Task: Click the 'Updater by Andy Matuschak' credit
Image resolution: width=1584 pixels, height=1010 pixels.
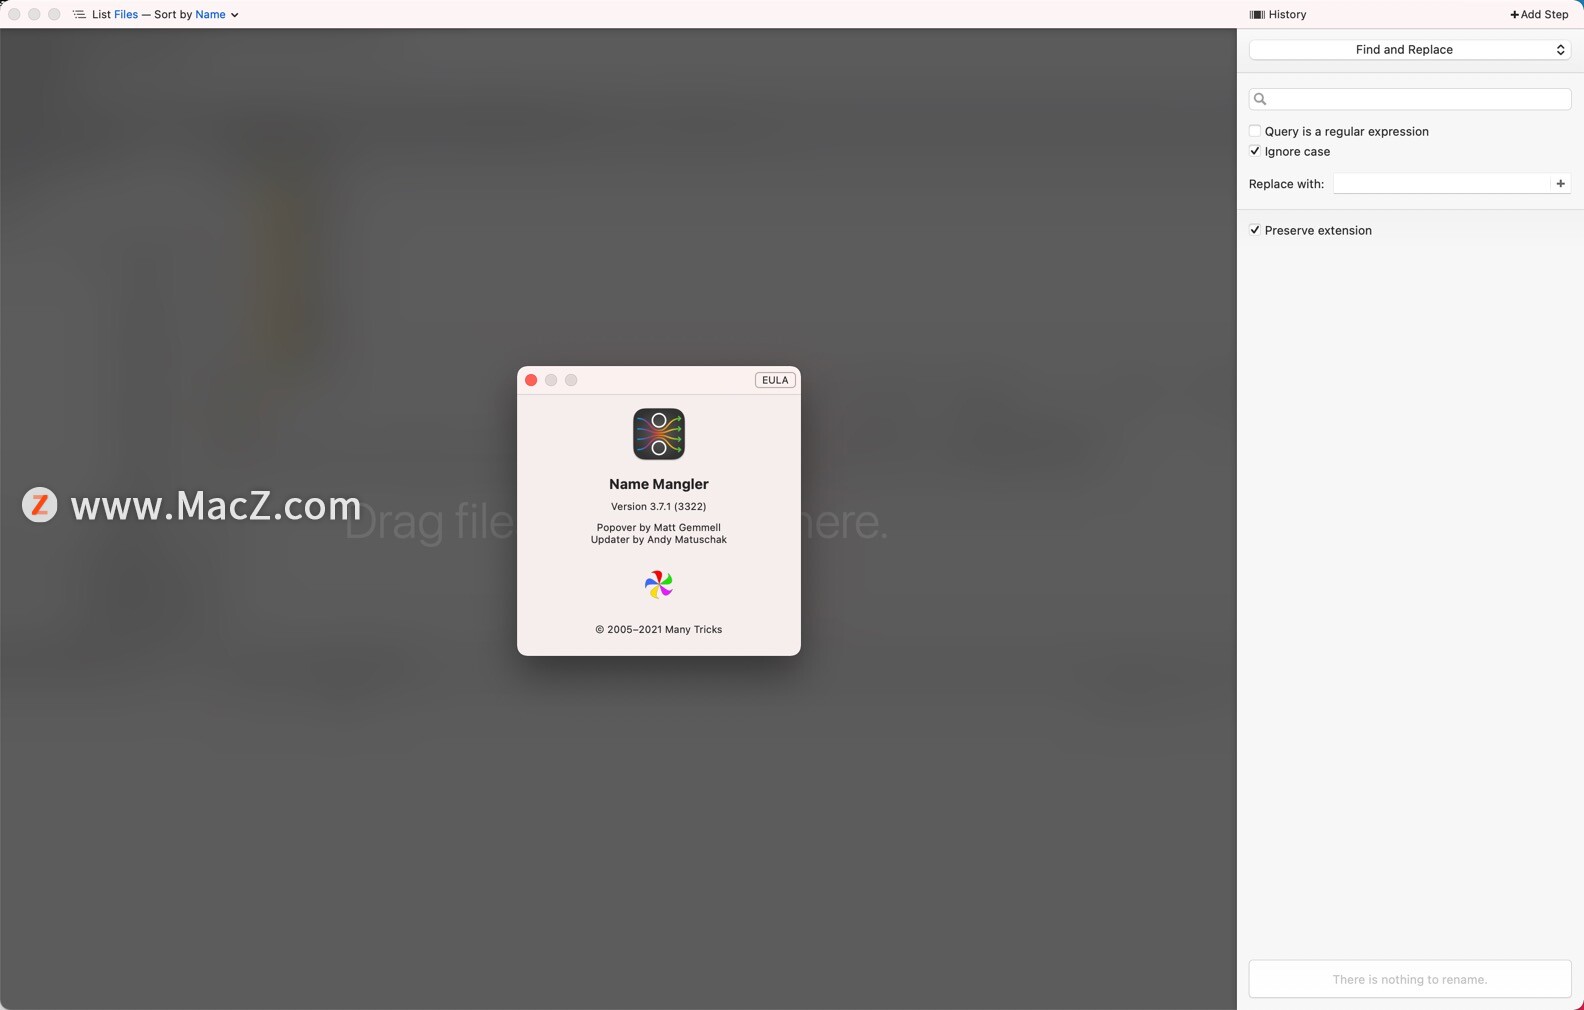Action: (659, 540)
